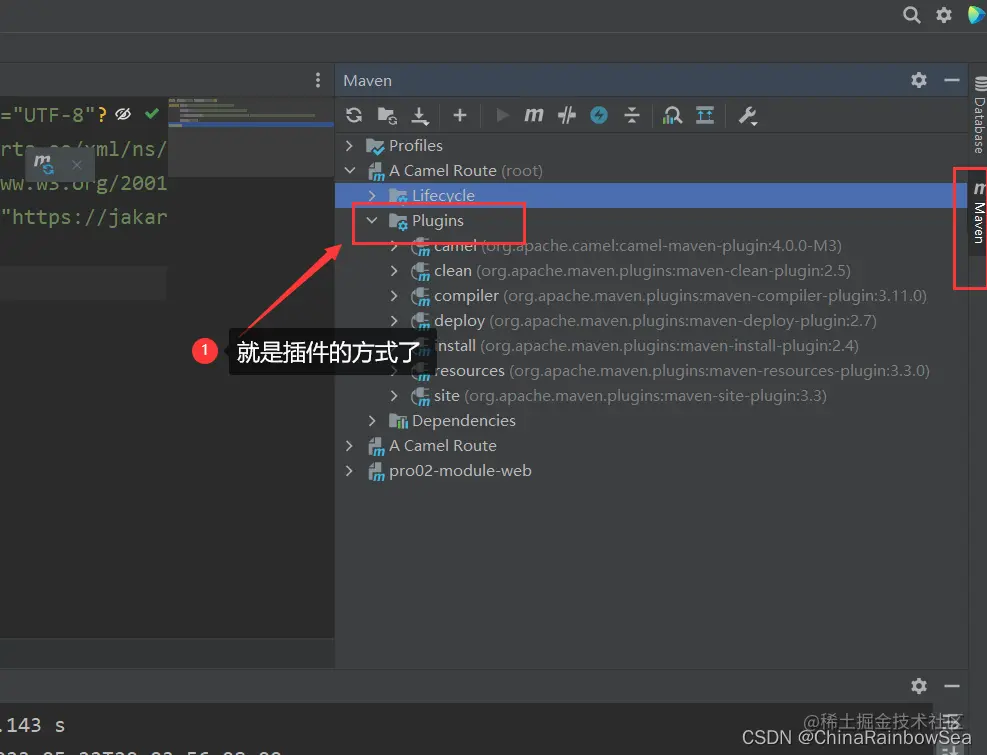
Task: Collapse the A Camel Route (root) node
Action: (349, 171)
